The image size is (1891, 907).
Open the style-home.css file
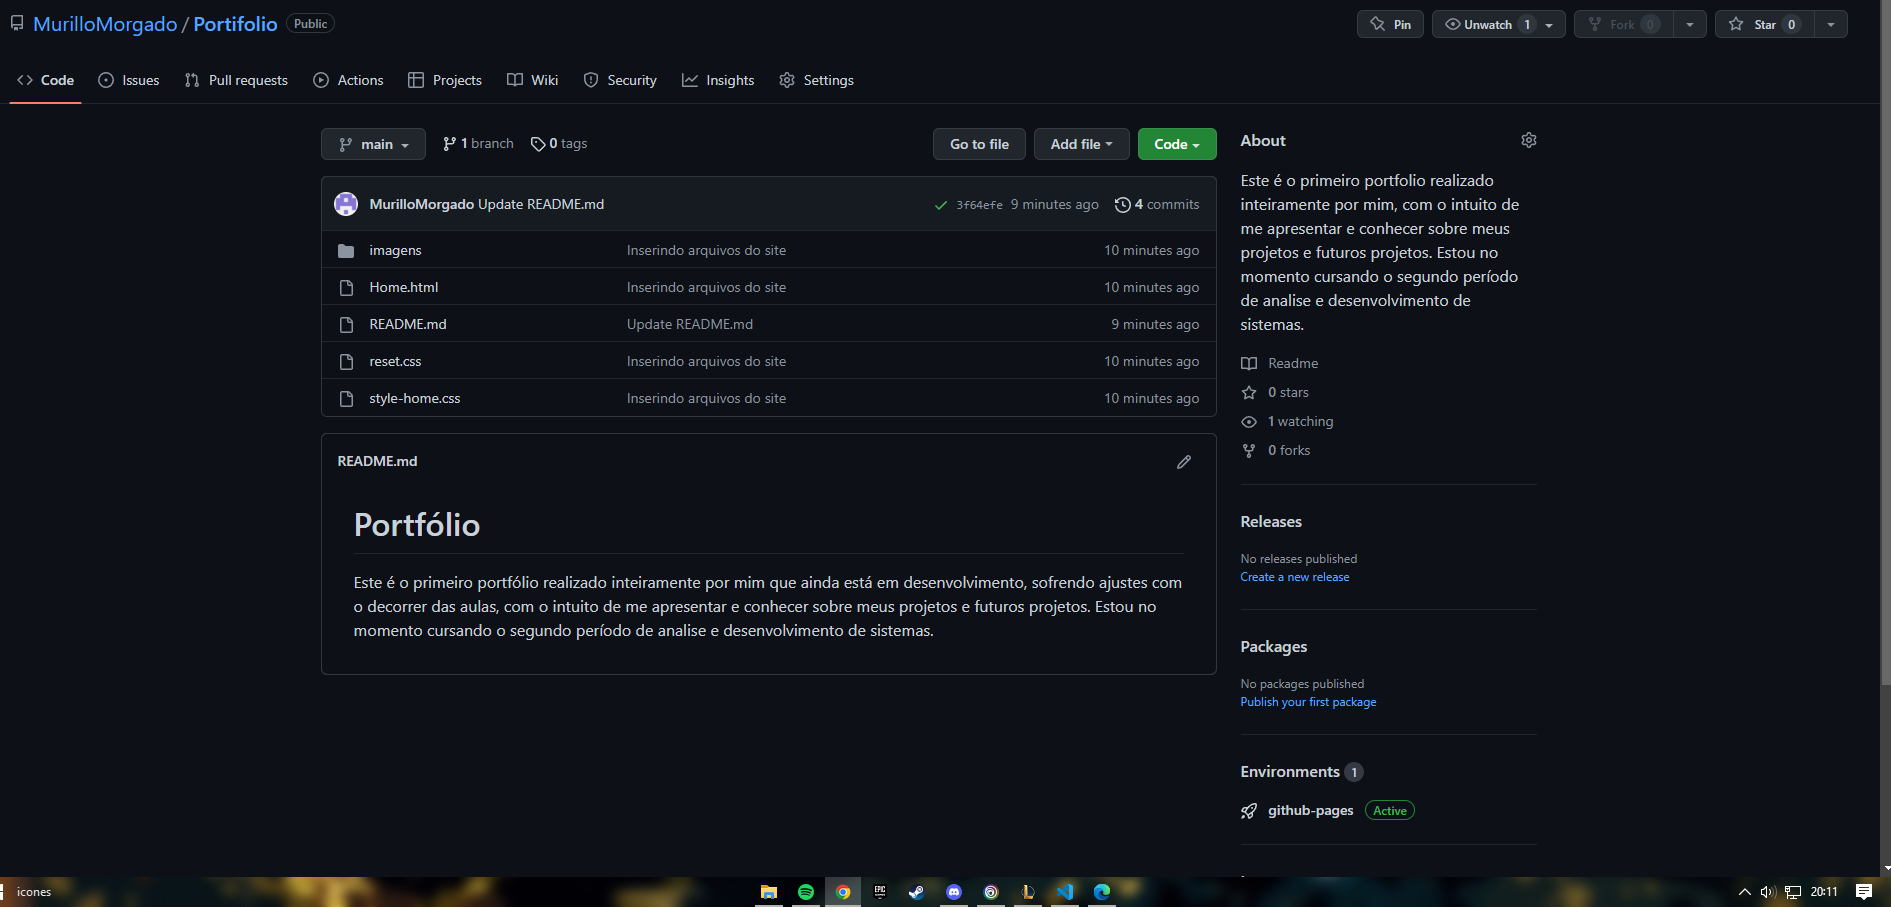pyautogui.click(x=415, y=398)
